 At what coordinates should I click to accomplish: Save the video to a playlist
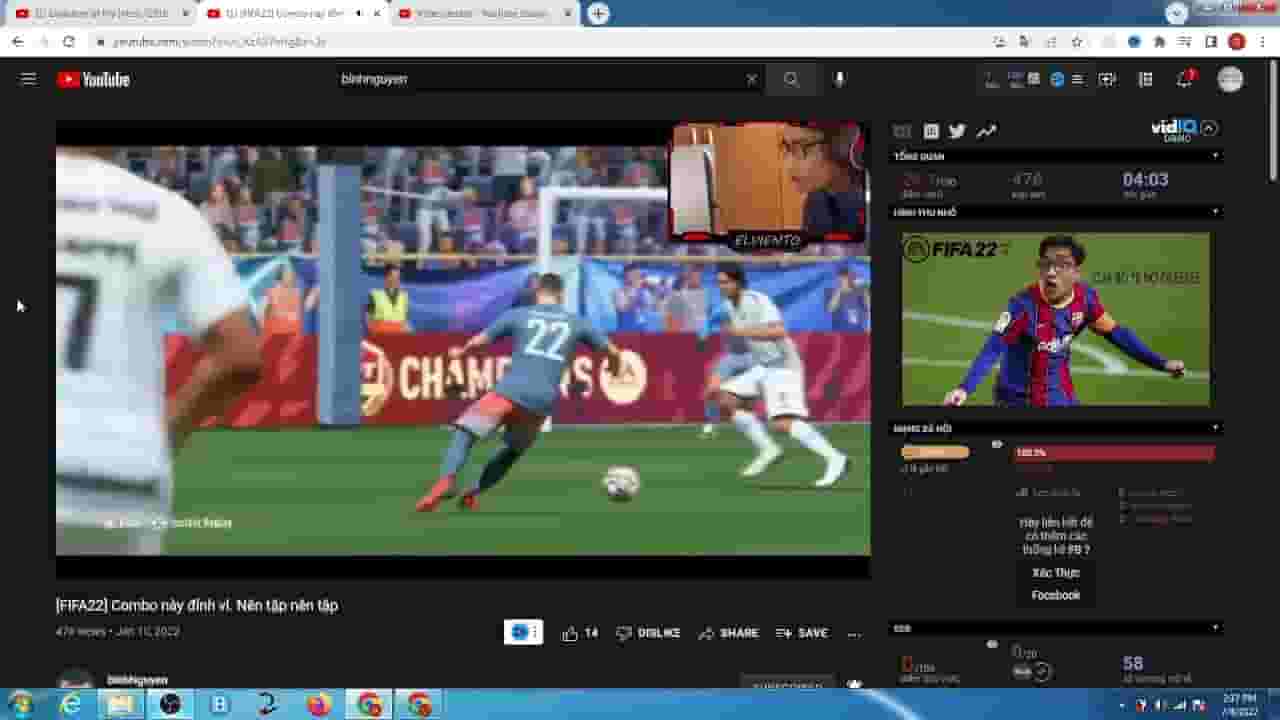pyautogui.click(x=802, y=633)
